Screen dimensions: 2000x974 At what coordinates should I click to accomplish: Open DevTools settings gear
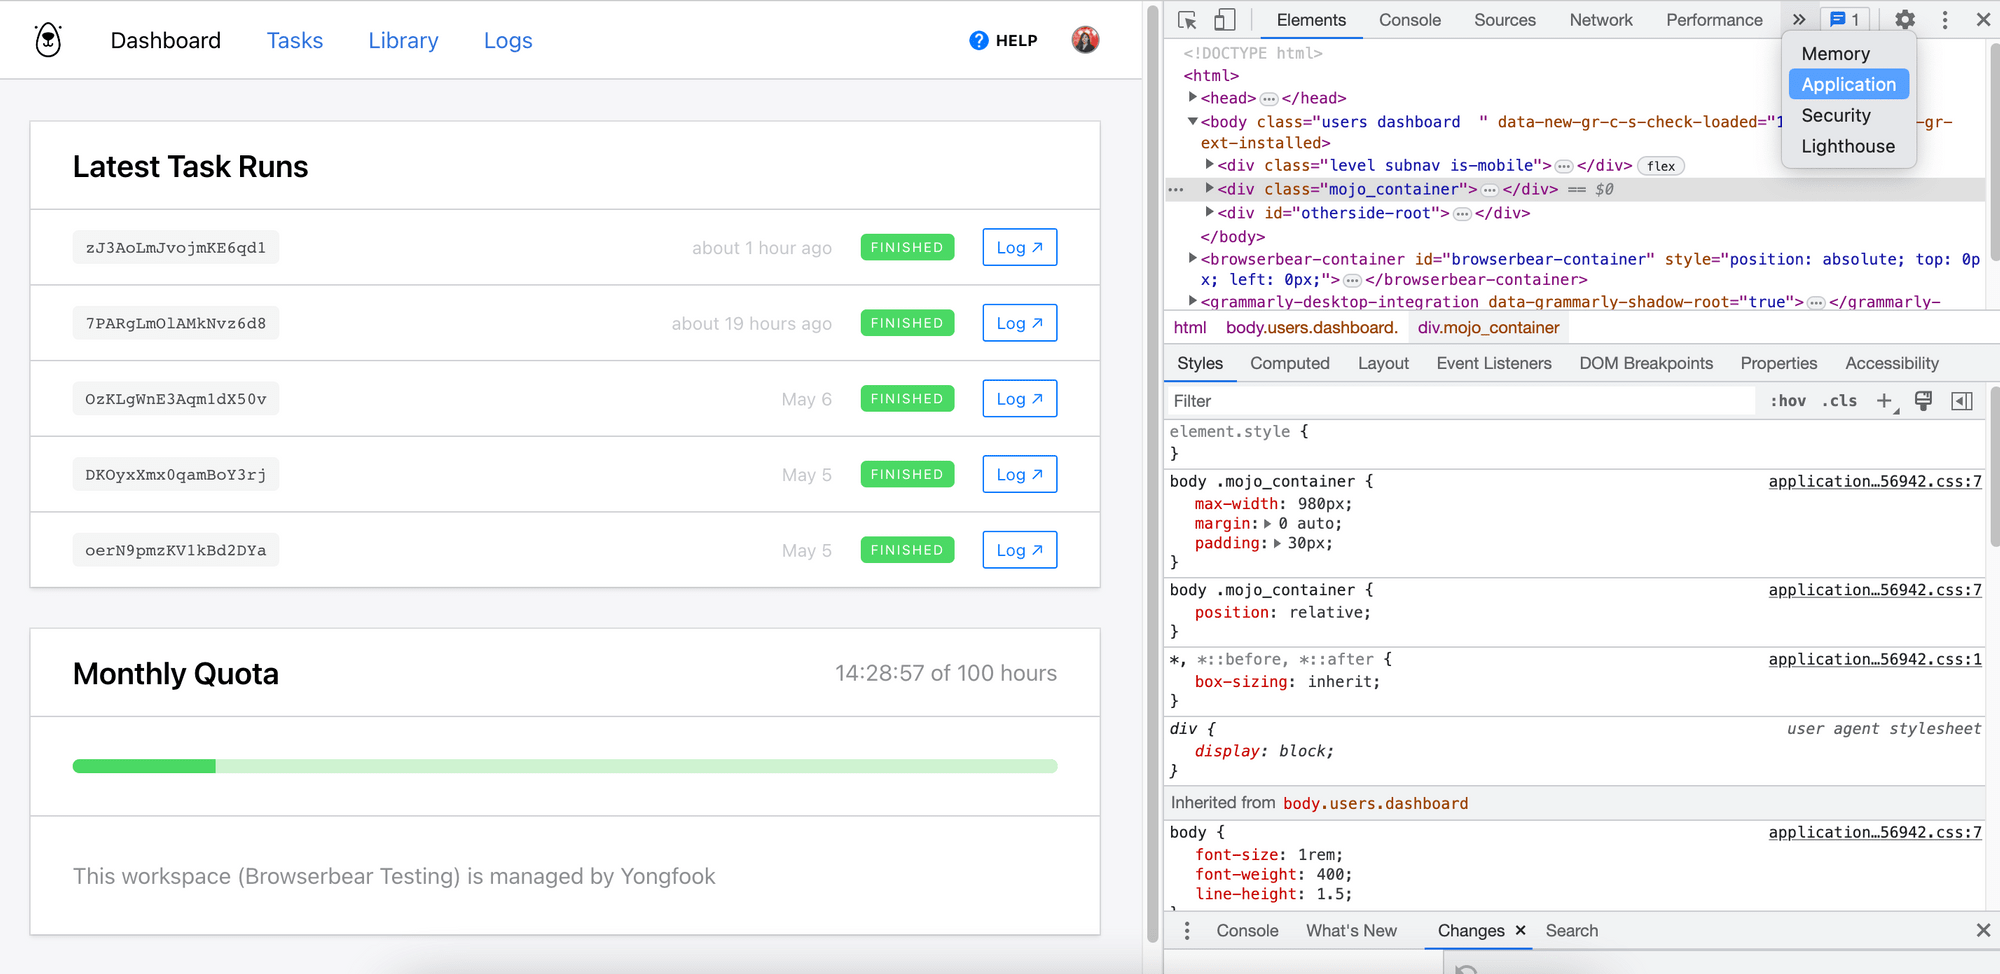pyautogui.click(x=1904, y=19)
